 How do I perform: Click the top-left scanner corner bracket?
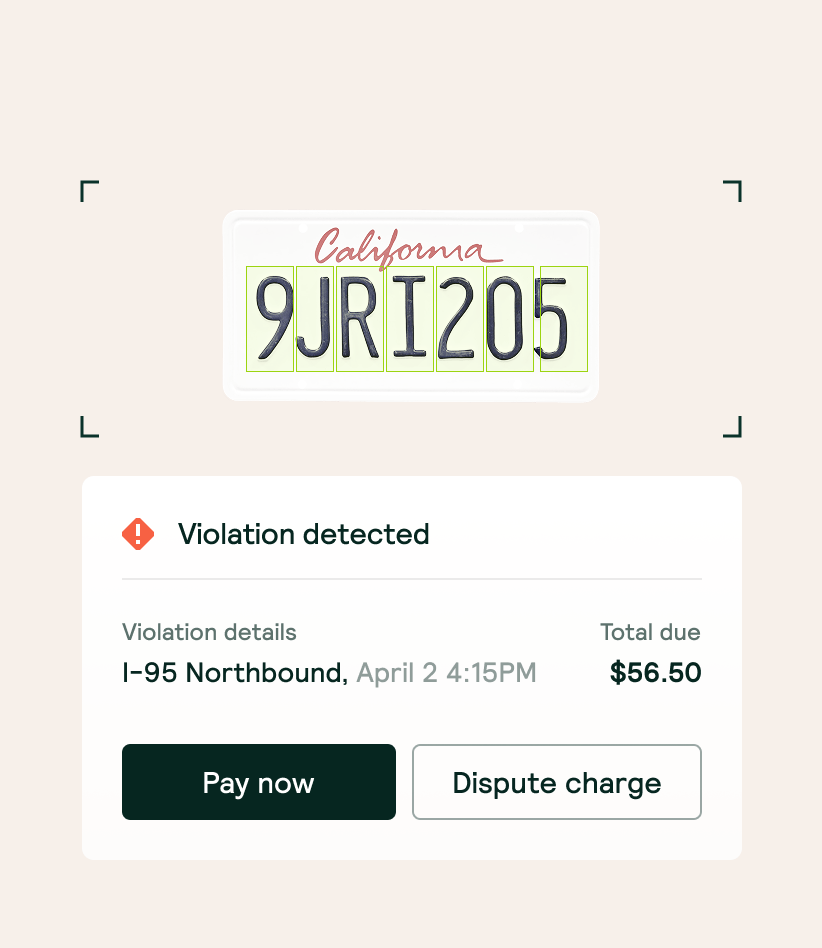point(88,190)
